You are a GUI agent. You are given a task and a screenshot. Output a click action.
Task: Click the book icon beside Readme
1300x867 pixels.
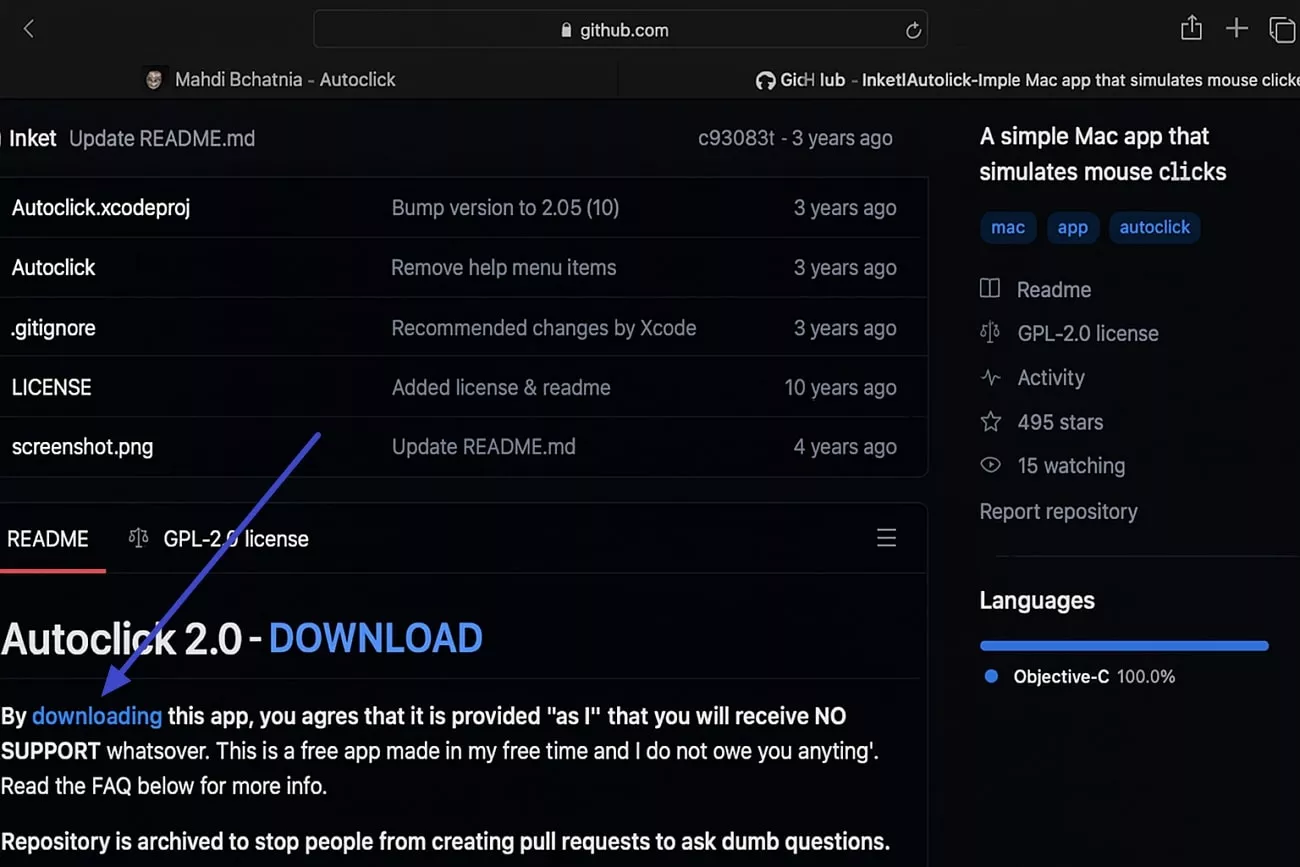pyautogui.click(x=990, y=289)
